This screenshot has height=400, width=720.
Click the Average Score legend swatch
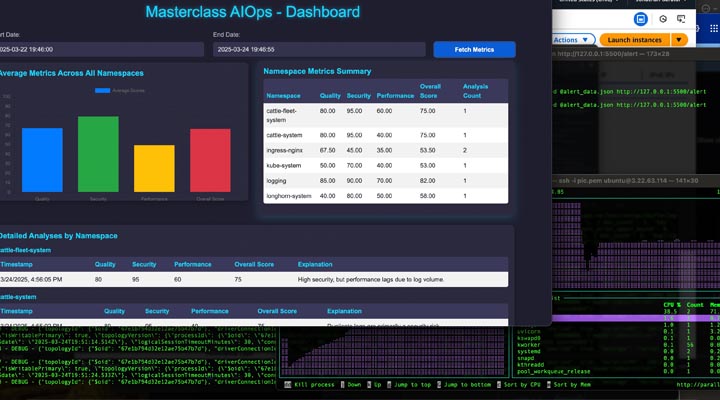(102, 90)
